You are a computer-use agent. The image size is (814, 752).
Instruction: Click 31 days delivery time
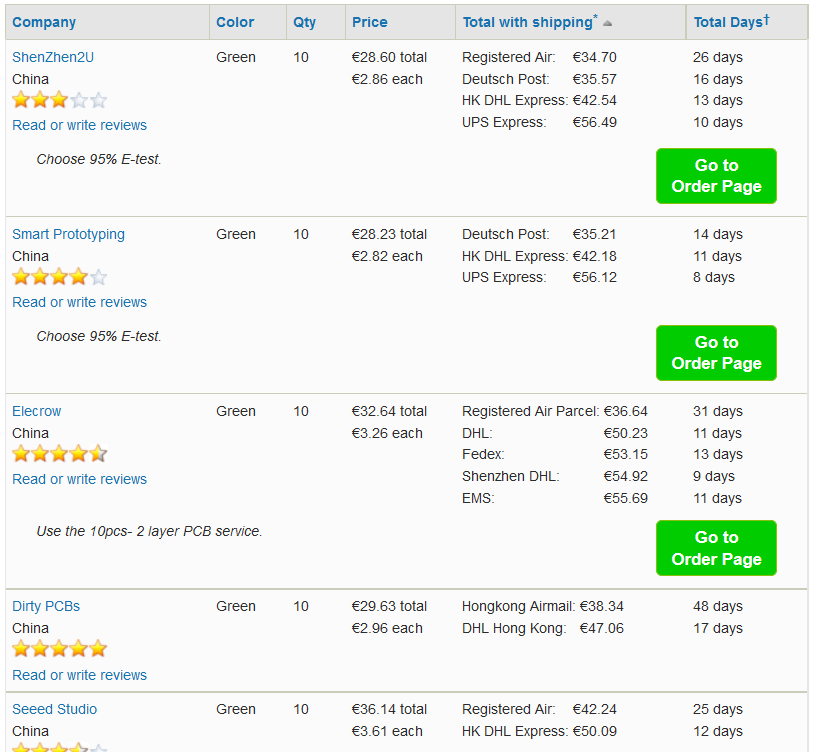click(x=718, y=411)
